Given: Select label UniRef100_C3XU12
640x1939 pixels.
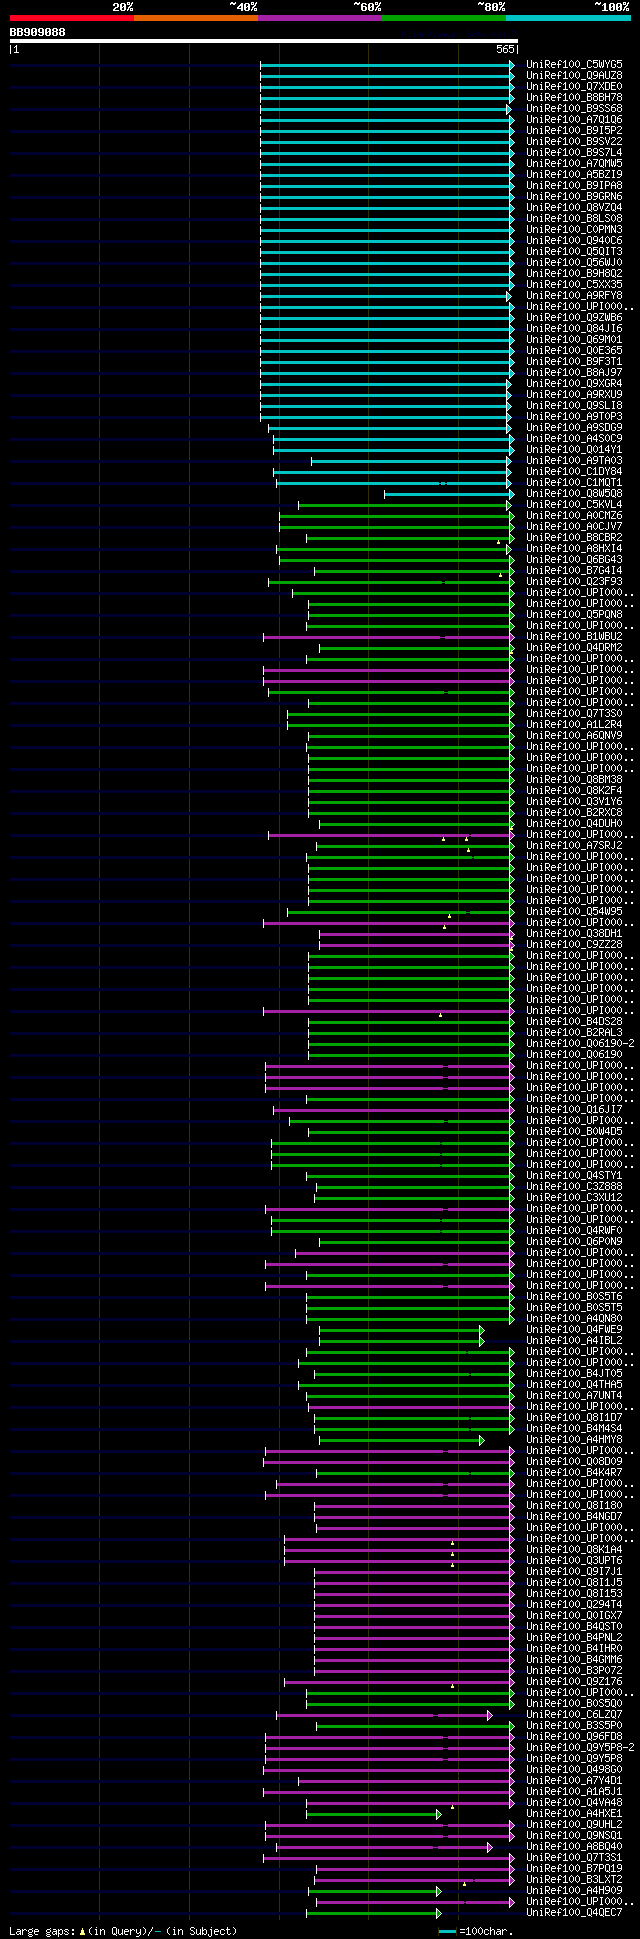Looking at the screenshot, I should tap(574, 1197).
